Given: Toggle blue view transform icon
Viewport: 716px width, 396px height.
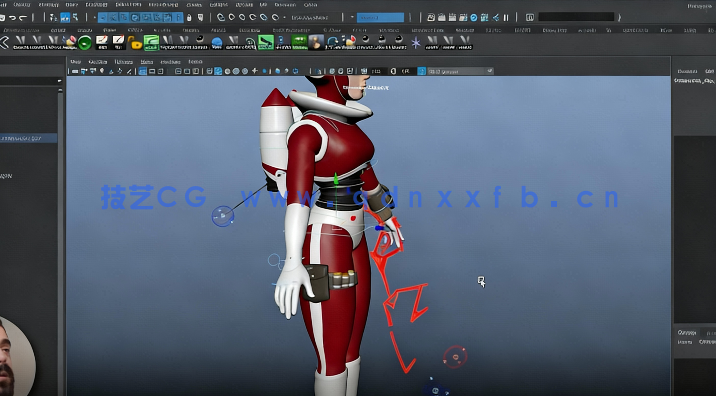Looking at the screenshot, I should click(421, 71).
